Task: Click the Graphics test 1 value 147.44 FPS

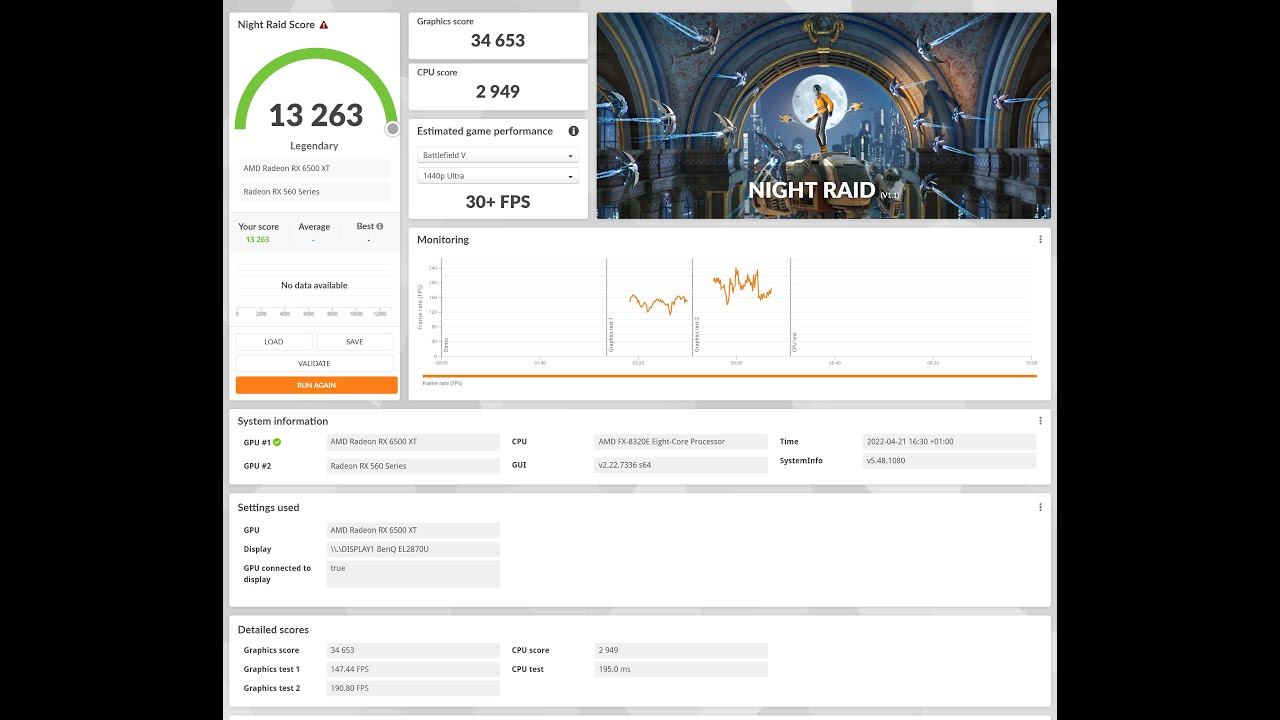Action: tap(413, 669)
